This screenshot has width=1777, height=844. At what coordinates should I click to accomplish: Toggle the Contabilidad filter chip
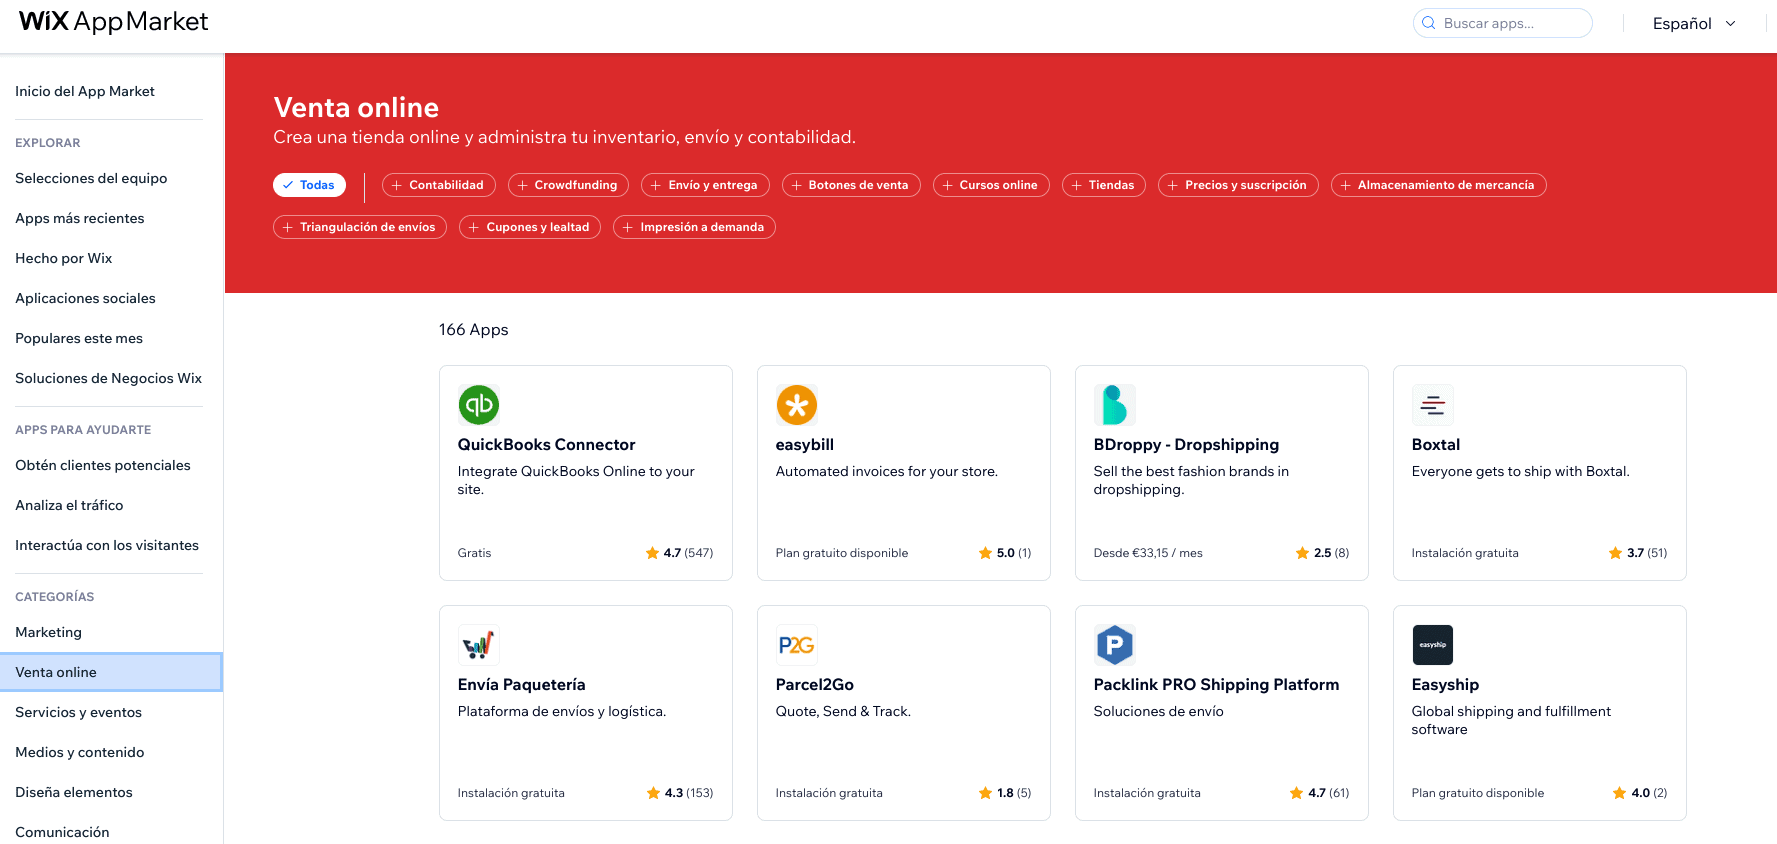coord(438,185)
